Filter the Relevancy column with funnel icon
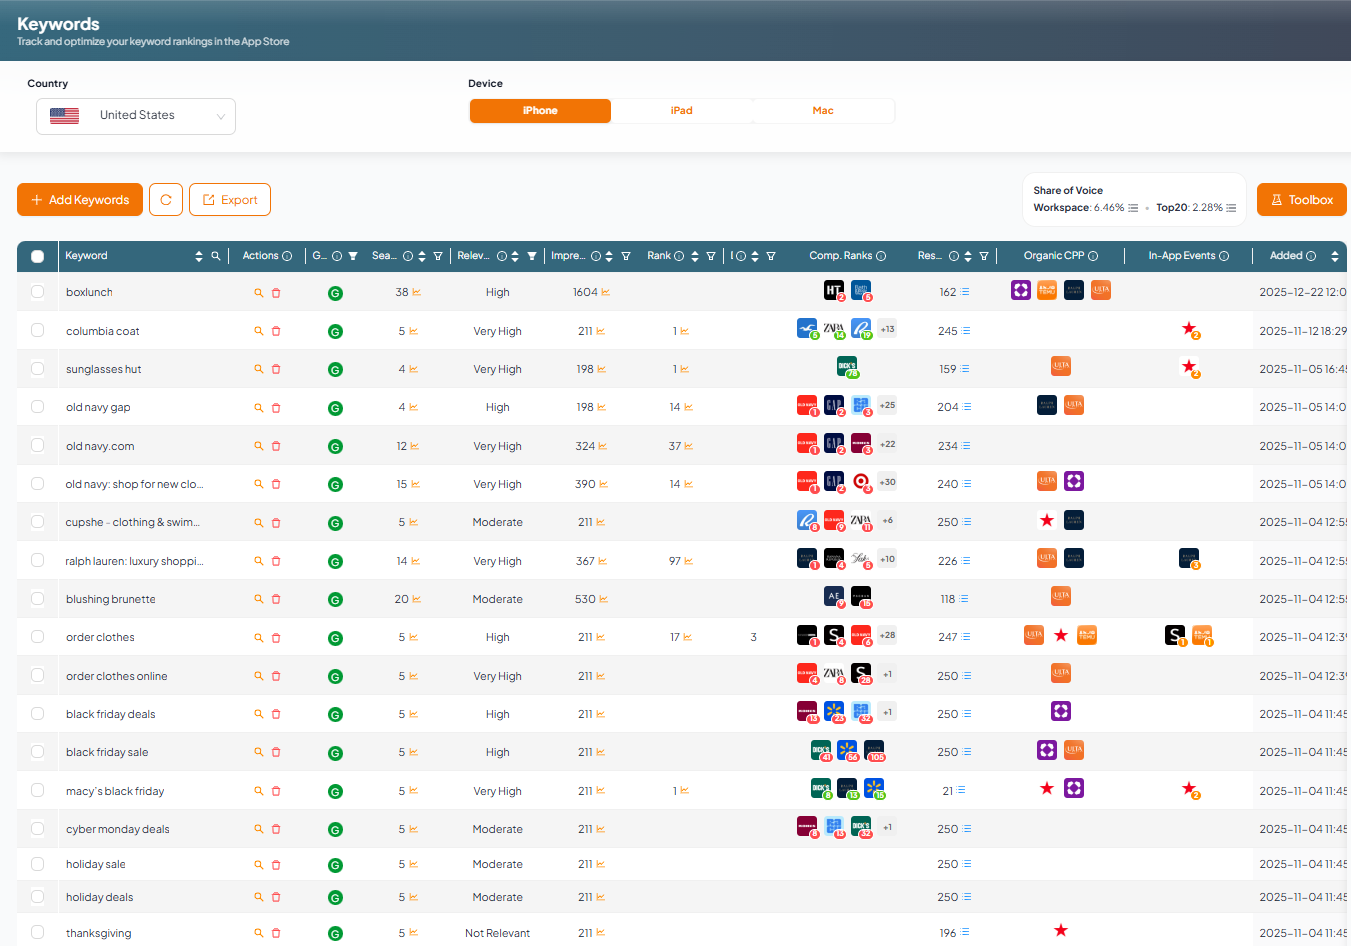 [532, 256]
